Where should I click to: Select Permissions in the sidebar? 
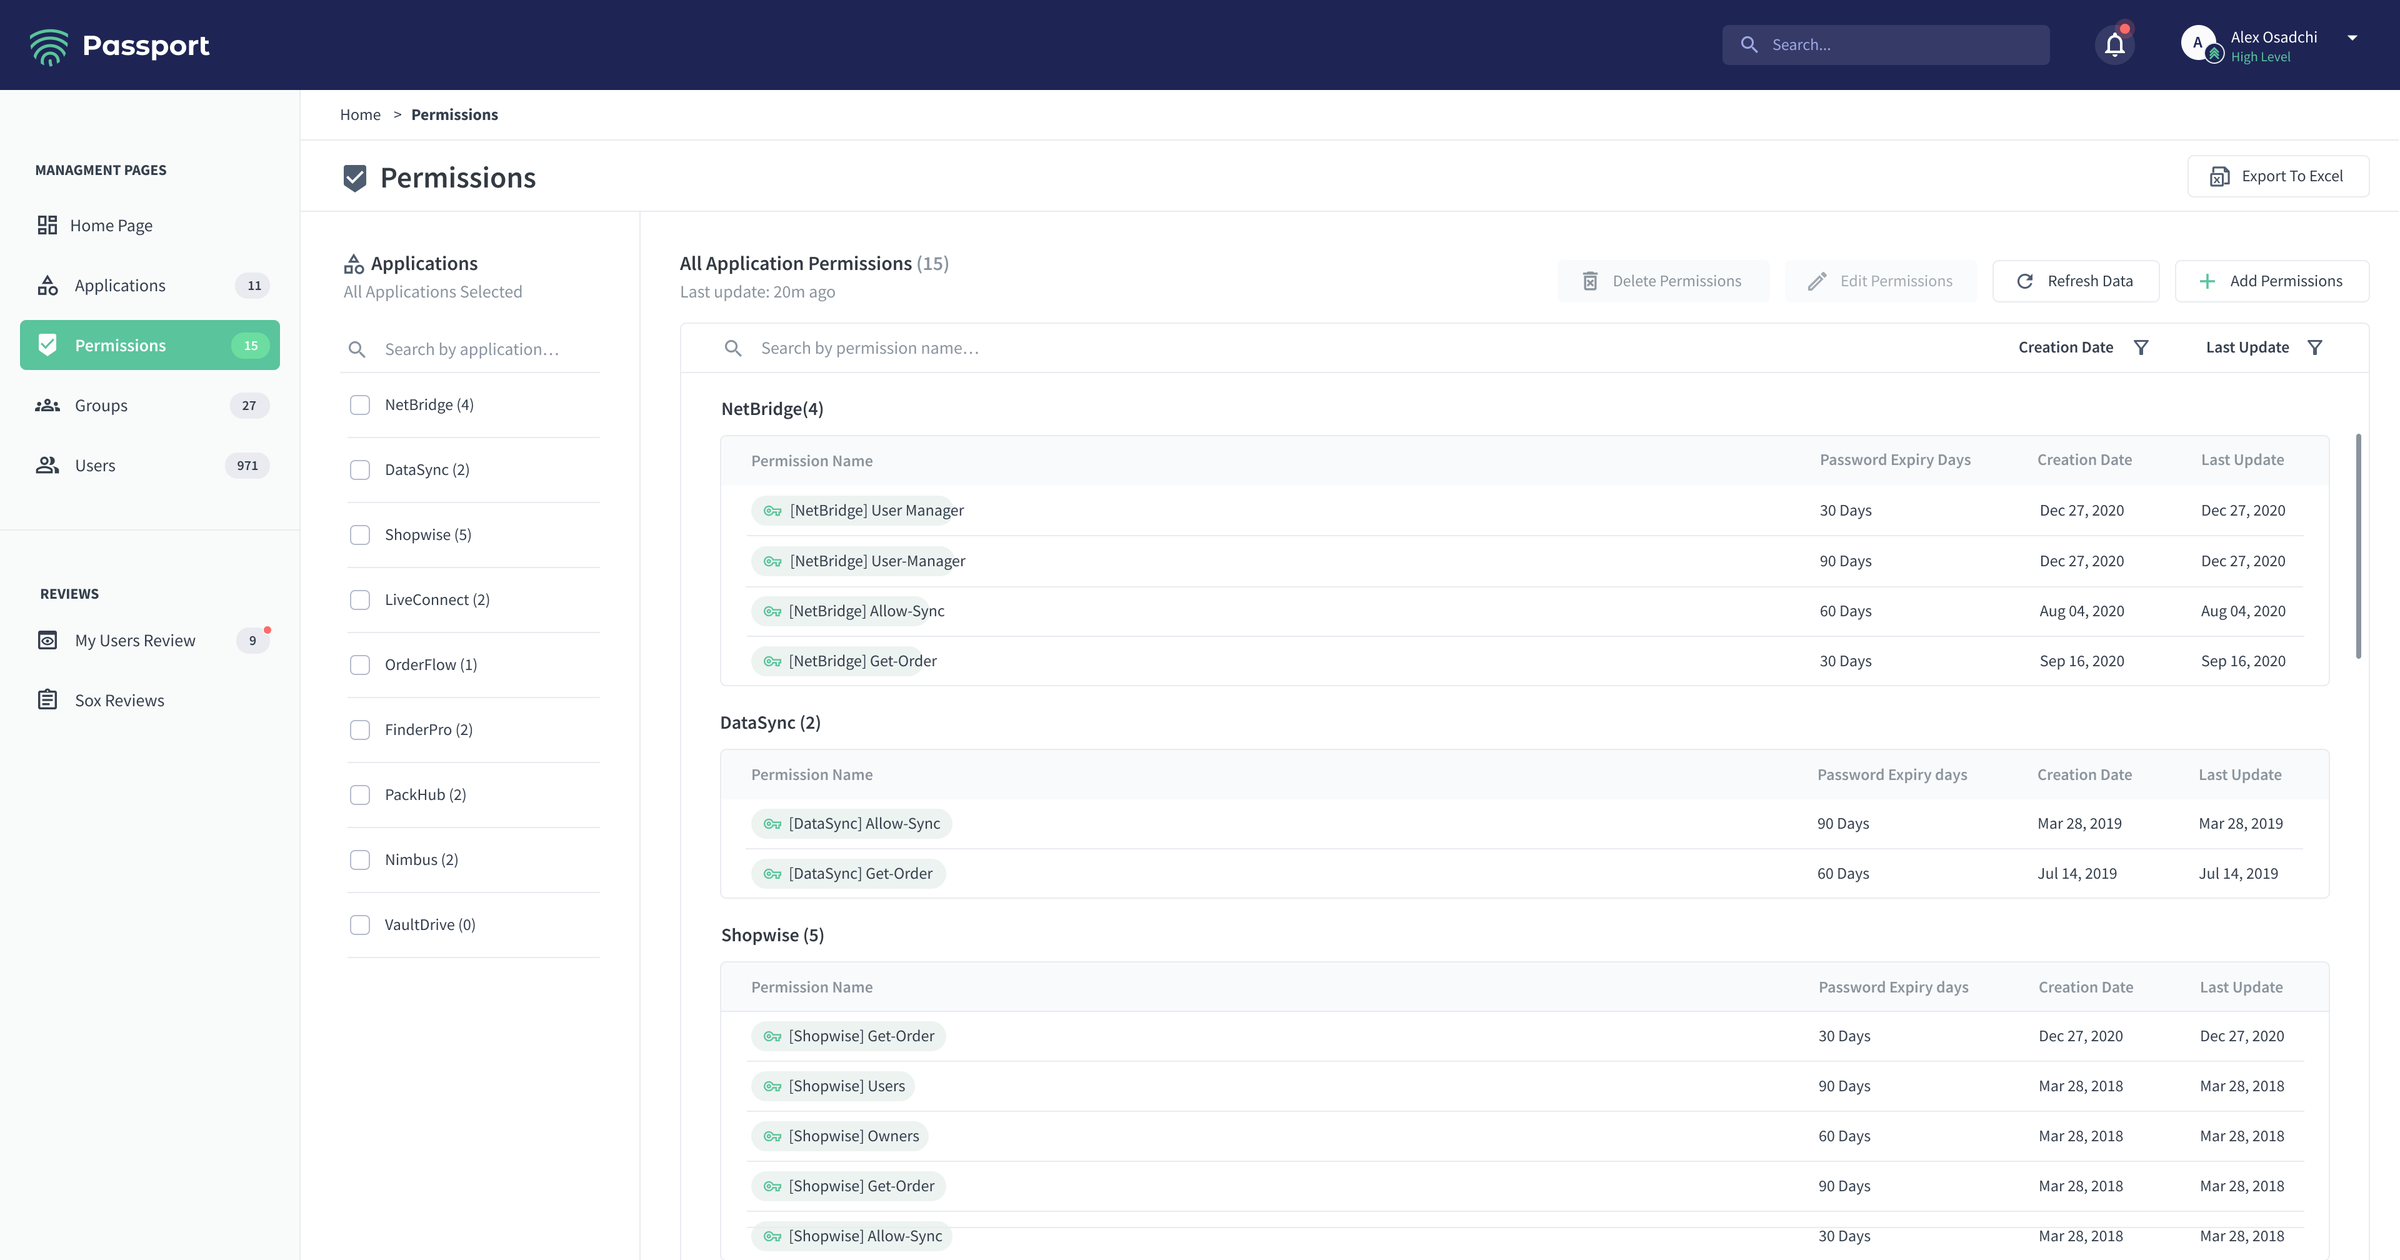[150, 345]
